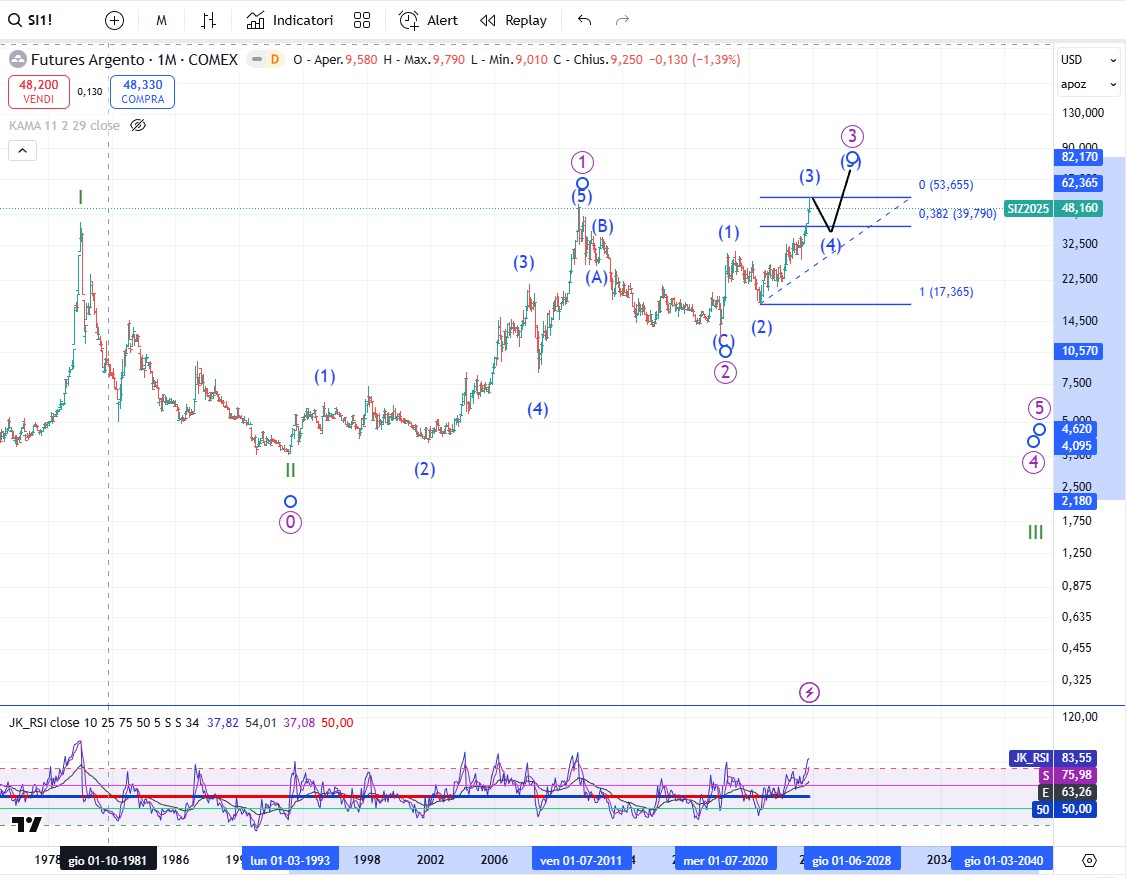Select circled wave 1 label at 2011 peak
The width and height of the screenshot is (1126, 878).
pyautogui.click(x=582, y=162)
